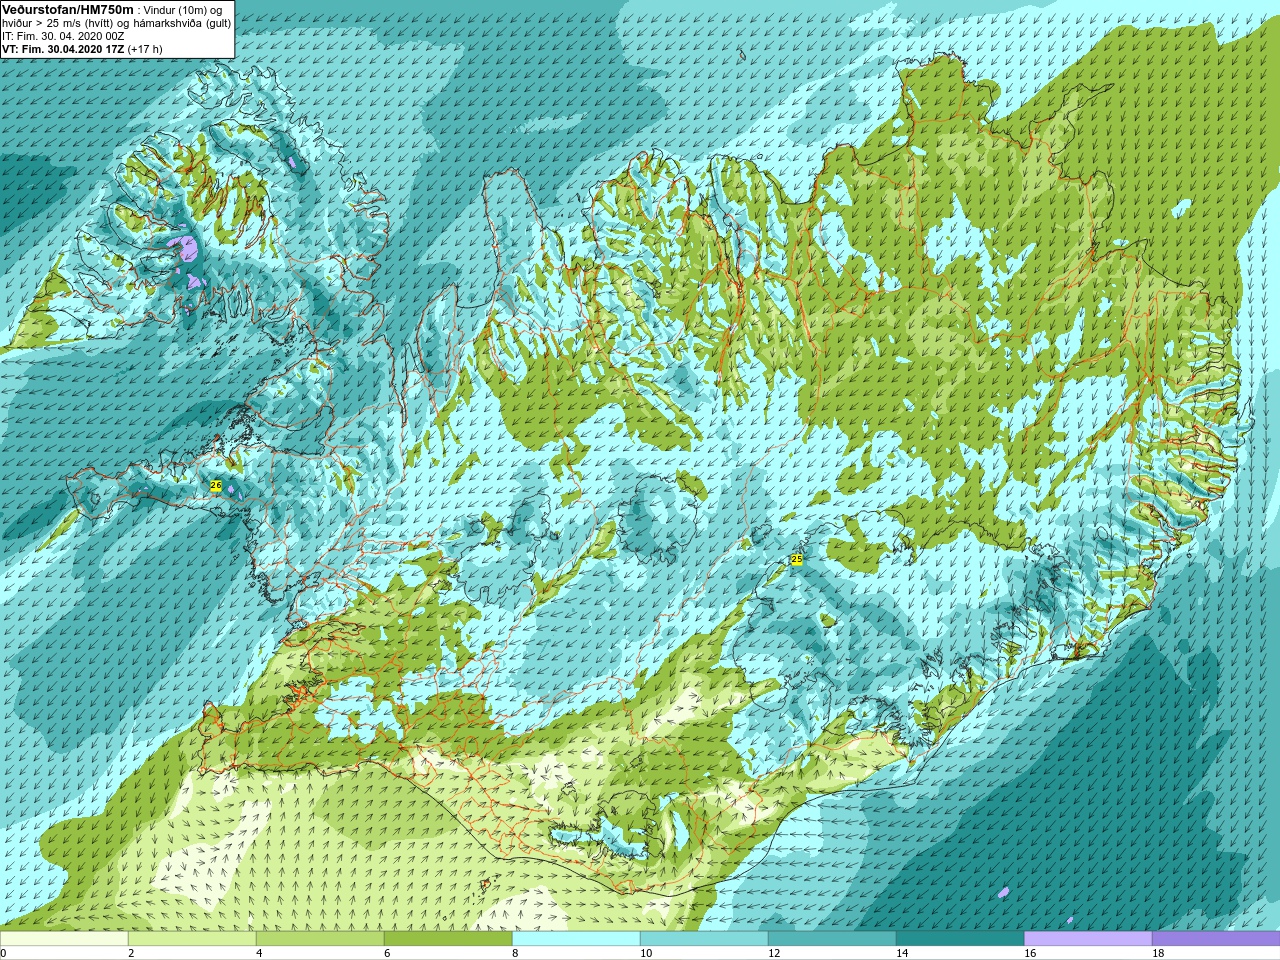Select the 2–4 m/s light green legend swatch
1280x960 pixels.
192,939
